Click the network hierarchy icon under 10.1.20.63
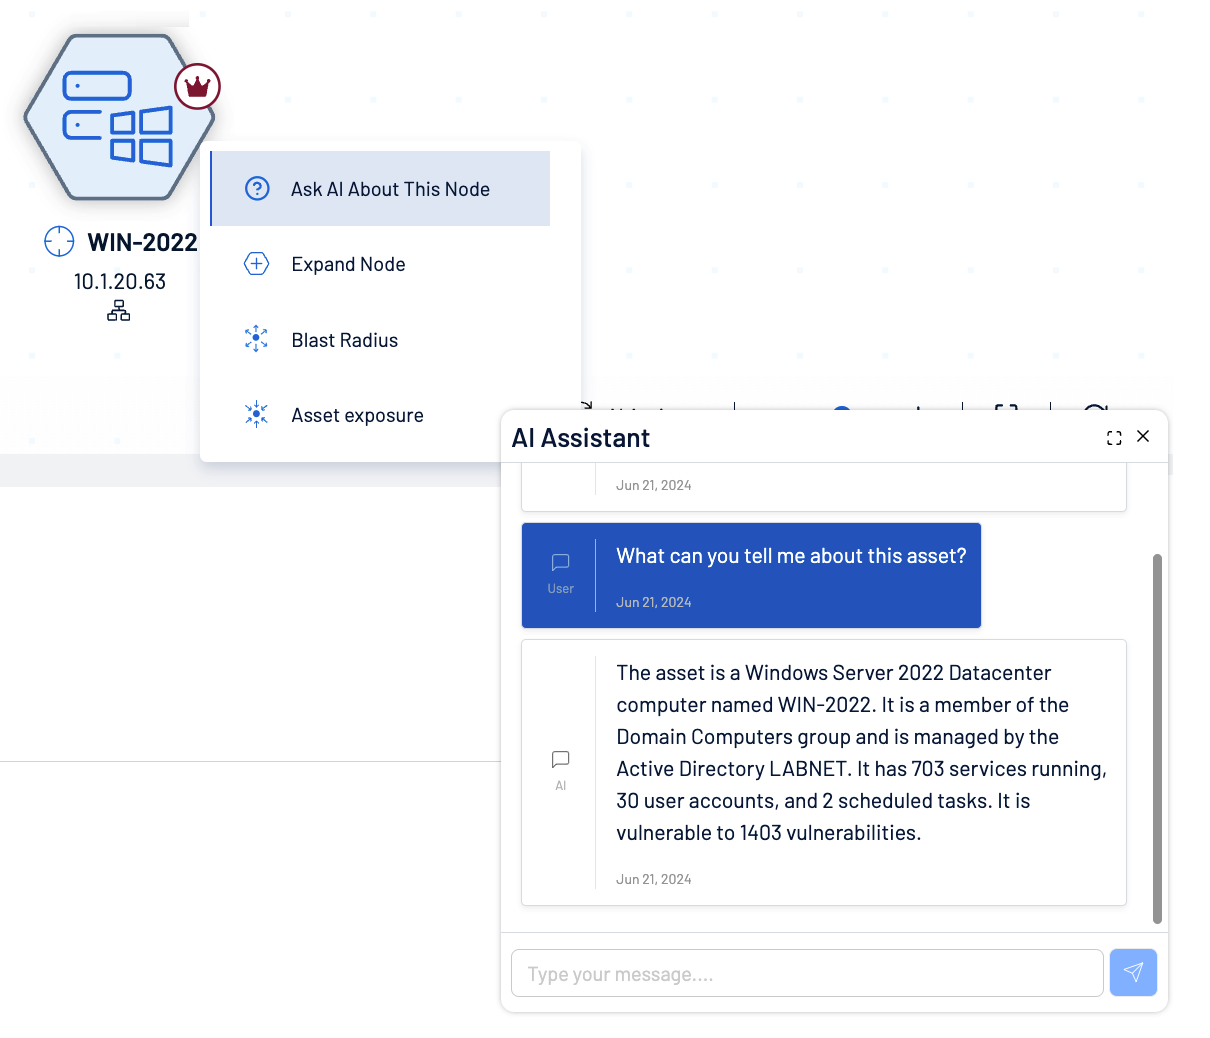1210x1038 pixels. 119,311
